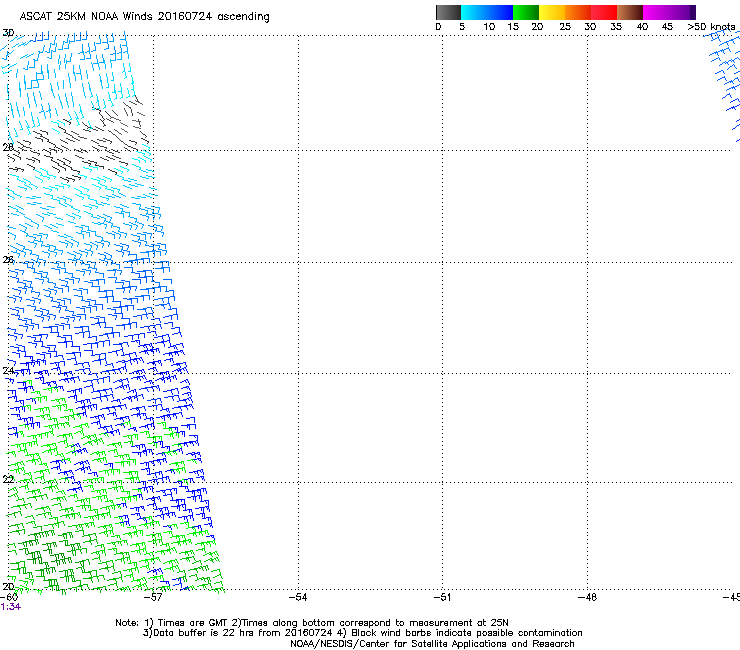Click the note 'Black wind barbs indicate possible contamination'
Screen dimensions: 740x650
466,633
